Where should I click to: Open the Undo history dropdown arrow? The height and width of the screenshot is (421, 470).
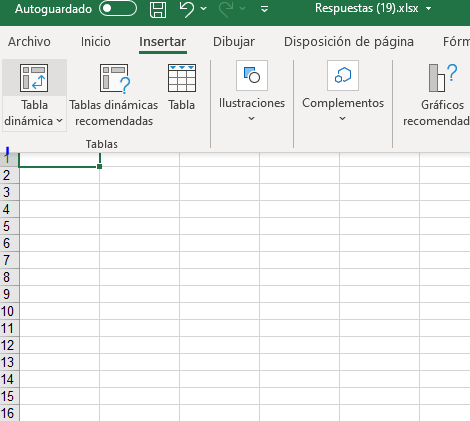[204, 9]
